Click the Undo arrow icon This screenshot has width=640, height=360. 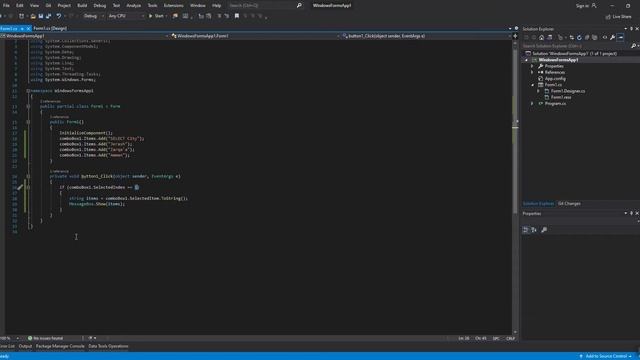tap(59, 16)
